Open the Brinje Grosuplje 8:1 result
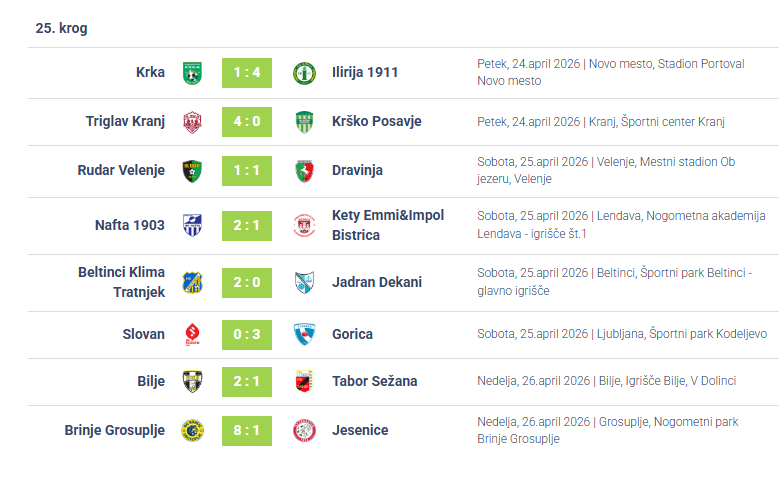This screenshot has height=482, width=779. pyautogui.click(x=247, y=430)
